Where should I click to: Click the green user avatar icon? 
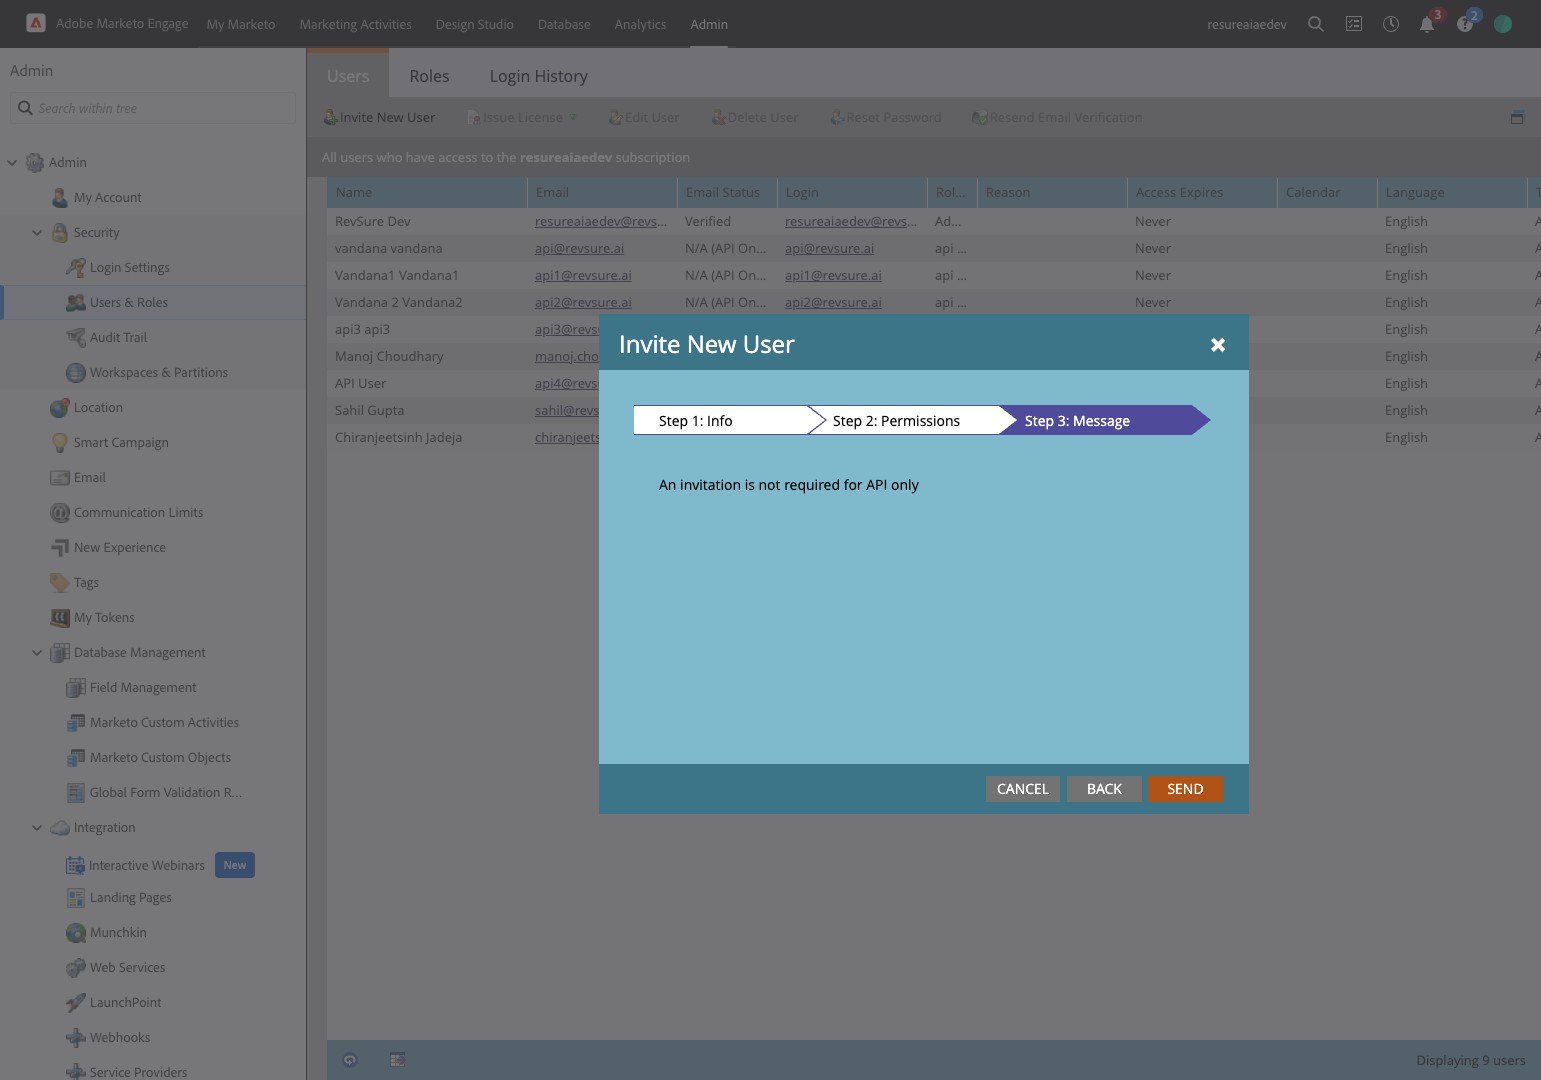coord(1502,24)
